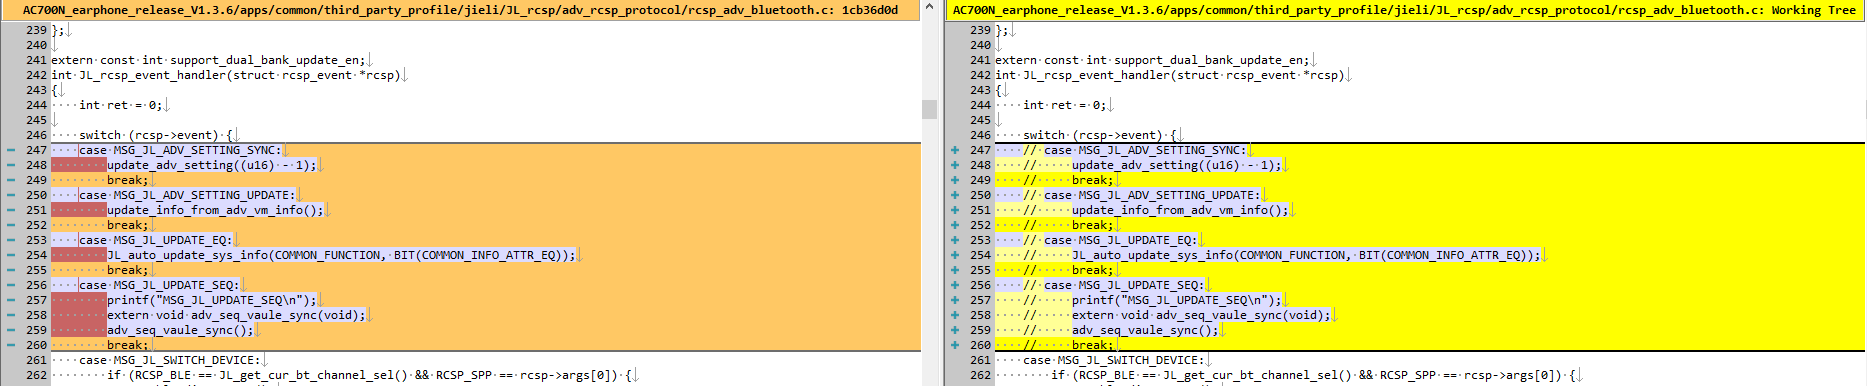Screen dimensions: 1867x386
Task: Click the plus marker beside right line 254
Action: [x=955, y=255]
